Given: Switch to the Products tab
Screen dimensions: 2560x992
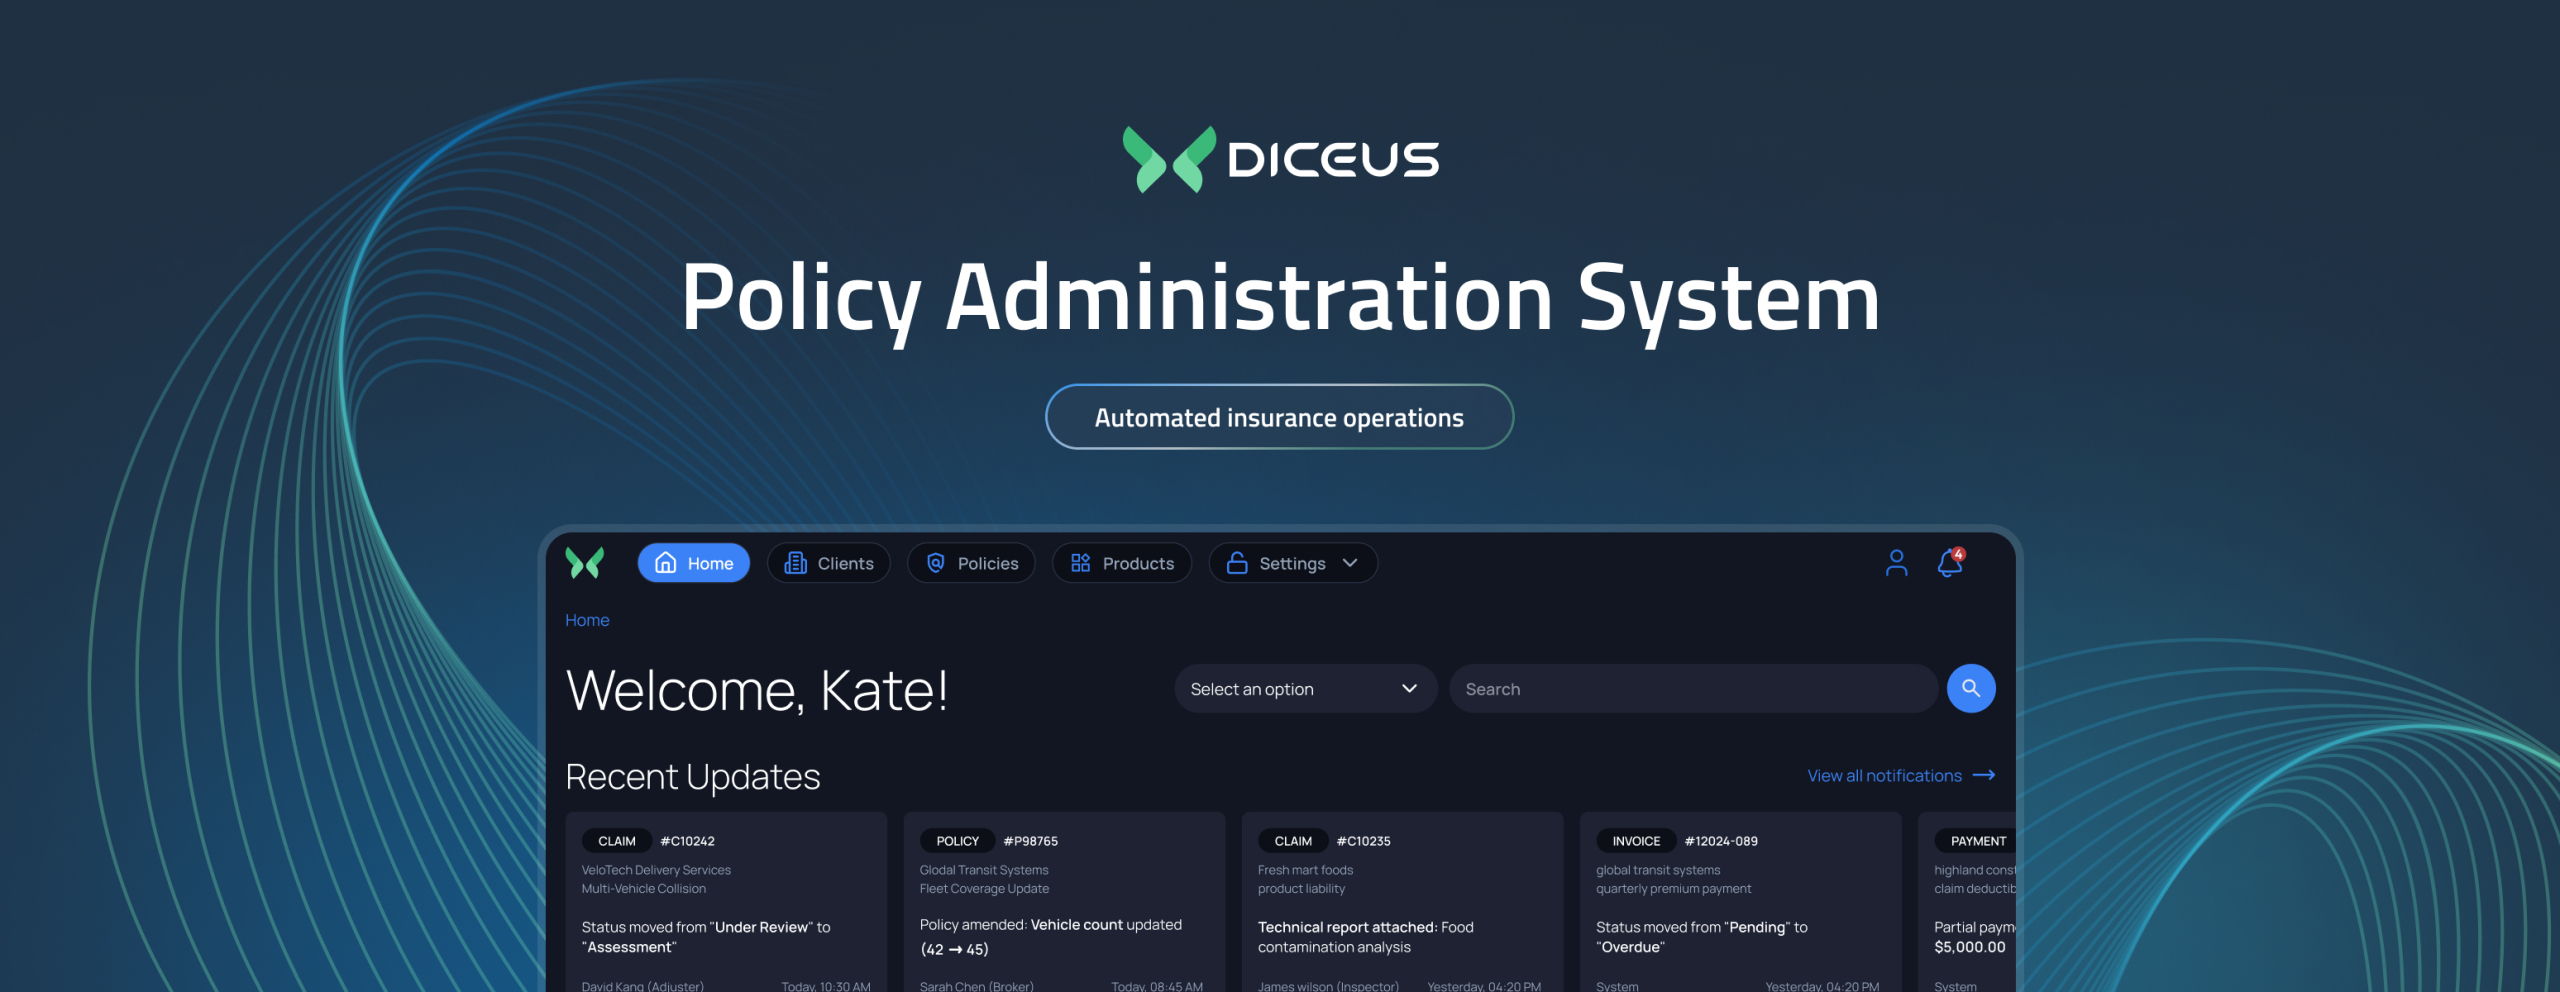Looking at the screenshot, I should [1121, 563].
